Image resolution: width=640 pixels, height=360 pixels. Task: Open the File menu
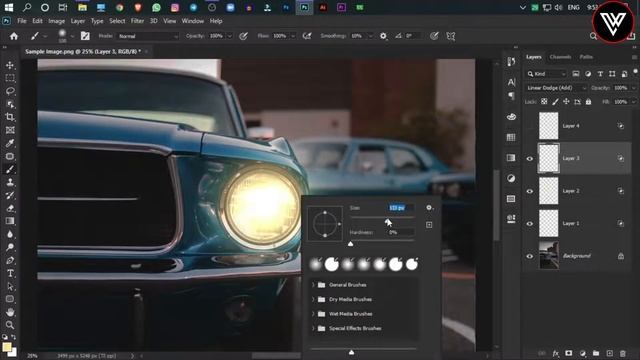[22, 21]
